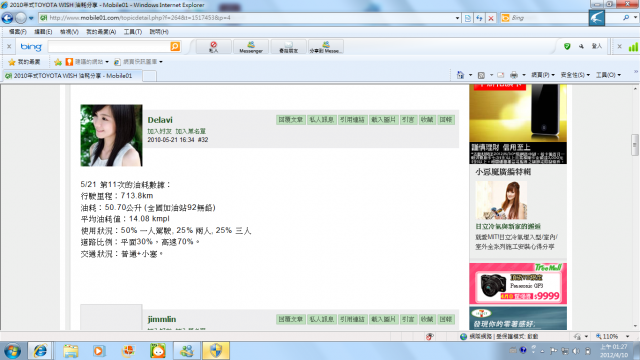
Task: Click 引言 button on Delavi's post
Action: click(x=408, y=120)
